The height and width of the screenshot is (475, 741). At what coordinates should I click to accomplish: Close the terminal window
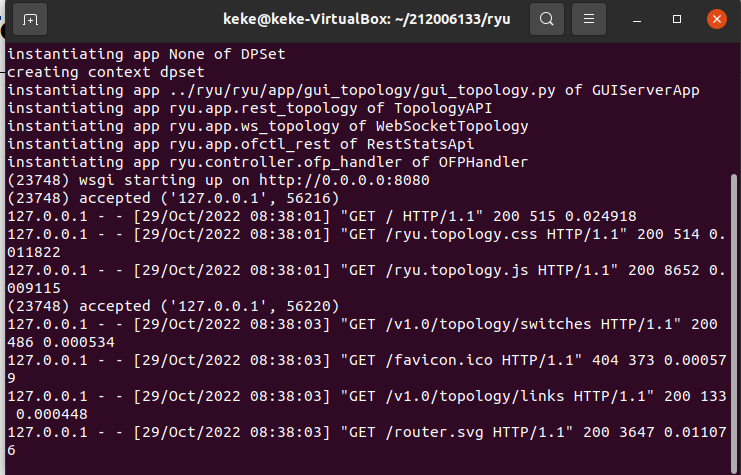point(716,19)
